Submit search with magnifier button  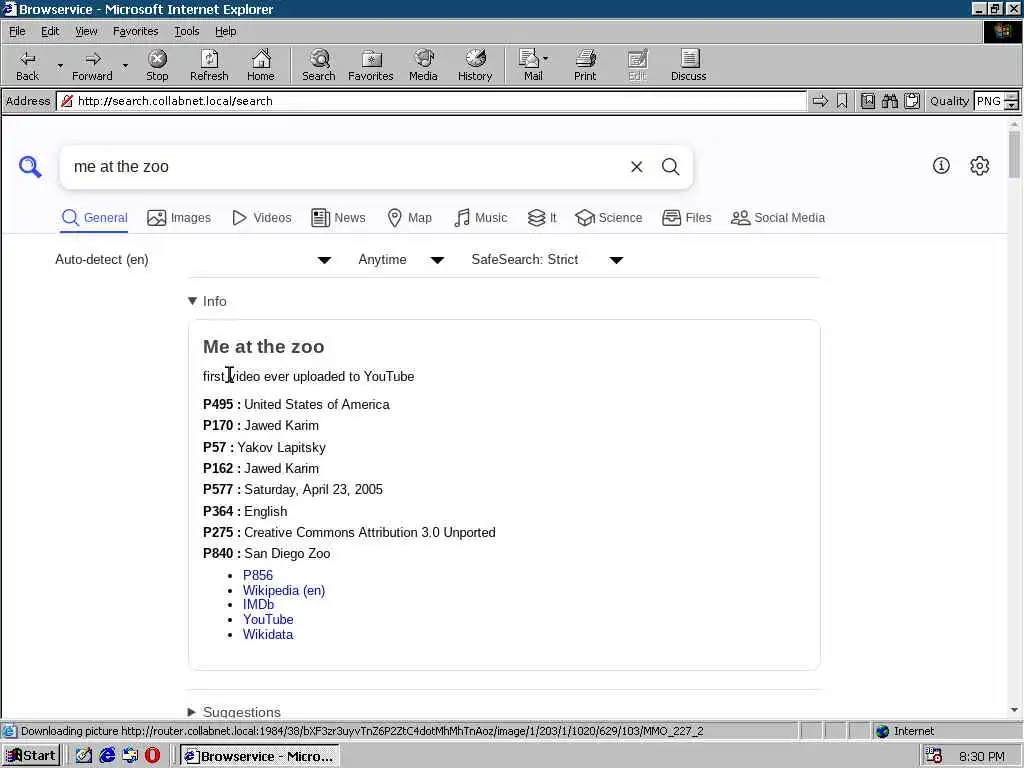coord(671,167)
